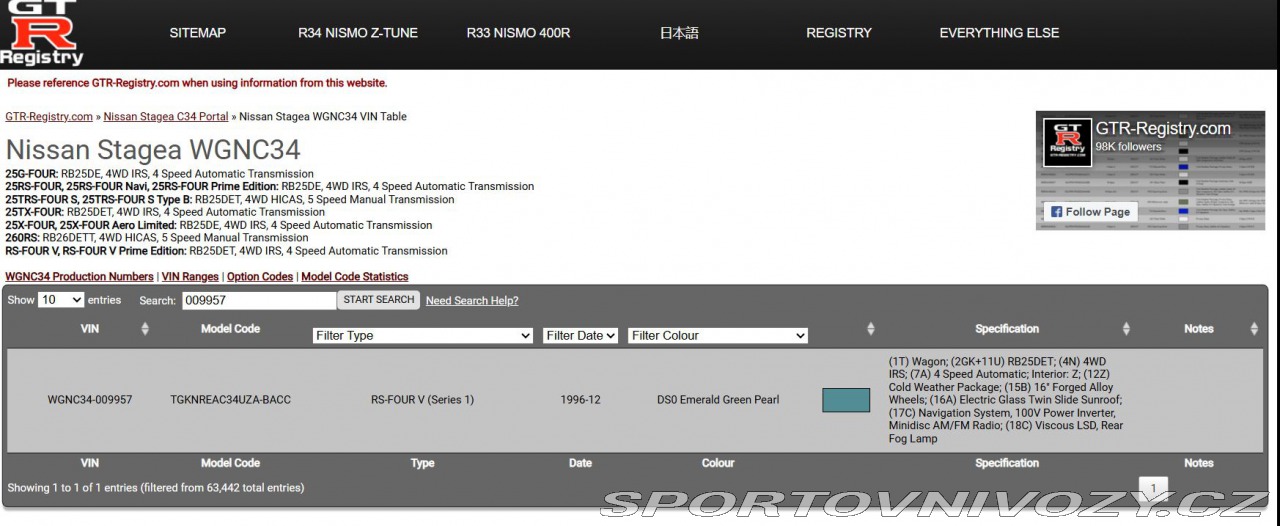
Task: Open SITEMAP in the top navigation
Action: (x=198, y=33)
